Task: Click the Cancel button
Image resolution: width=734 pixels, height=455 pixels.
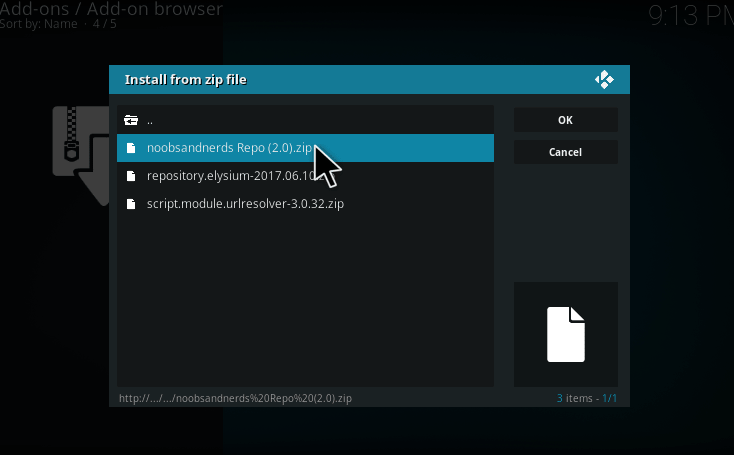Action: 565,152
